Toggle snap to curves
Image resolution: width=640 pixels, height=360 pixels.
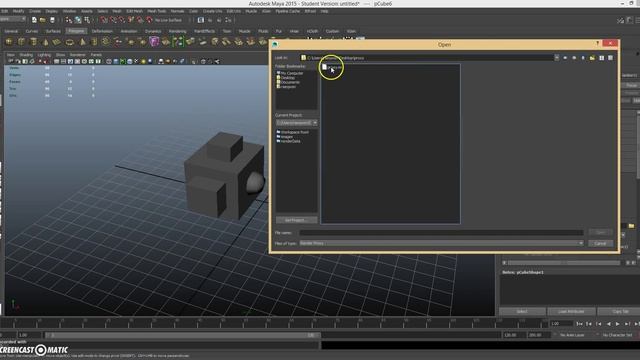tap(113, 20)
